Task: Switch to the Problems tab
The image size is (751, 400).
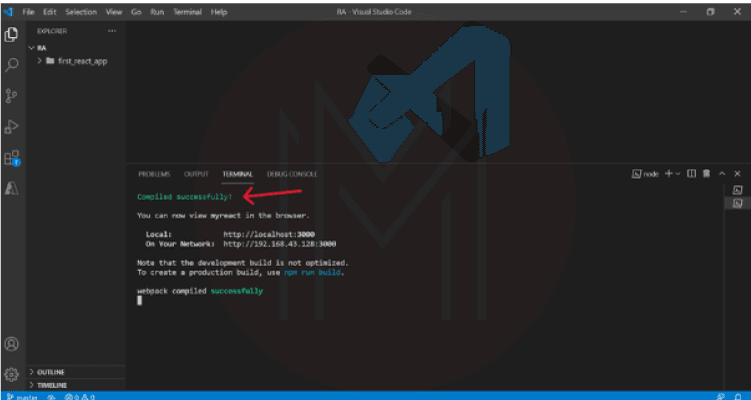Action: pyautogui.click(x=154, y=174)
